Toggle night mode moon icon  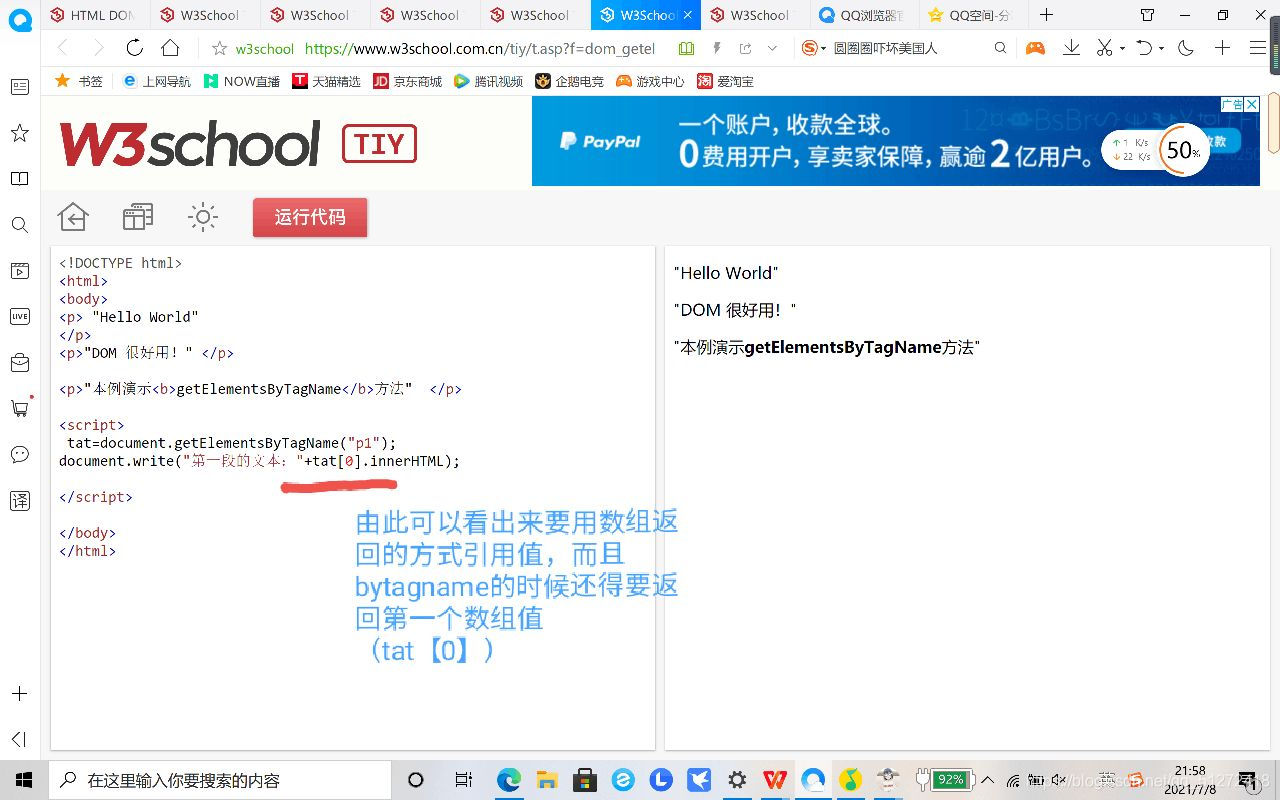pos(1186,48)
